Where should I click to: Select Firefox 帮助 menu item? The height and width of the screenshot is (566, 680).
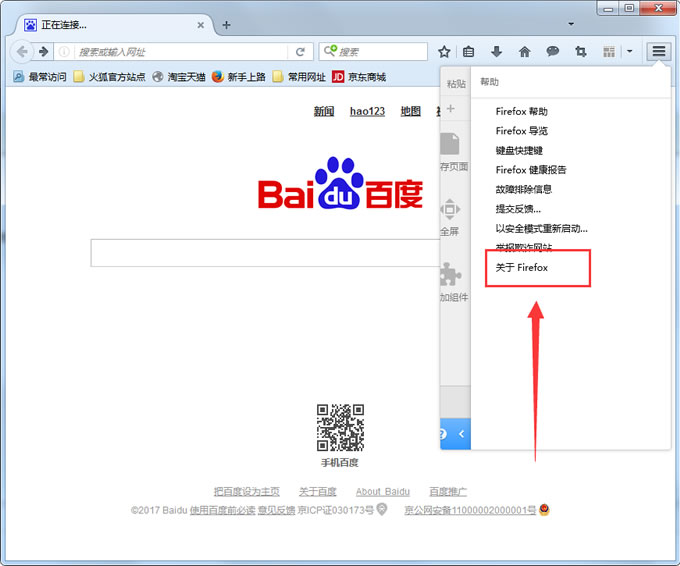(x=521, y=111)
